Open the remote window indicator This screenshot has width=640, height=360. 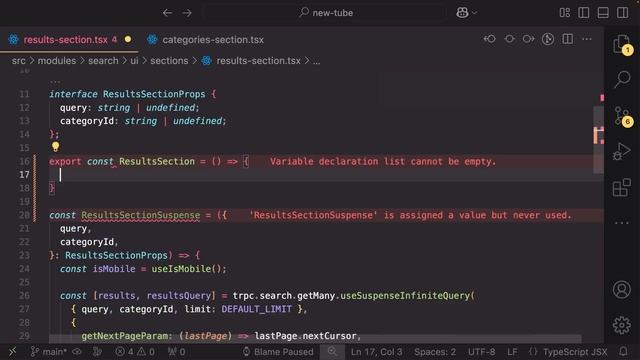(12, 351)
